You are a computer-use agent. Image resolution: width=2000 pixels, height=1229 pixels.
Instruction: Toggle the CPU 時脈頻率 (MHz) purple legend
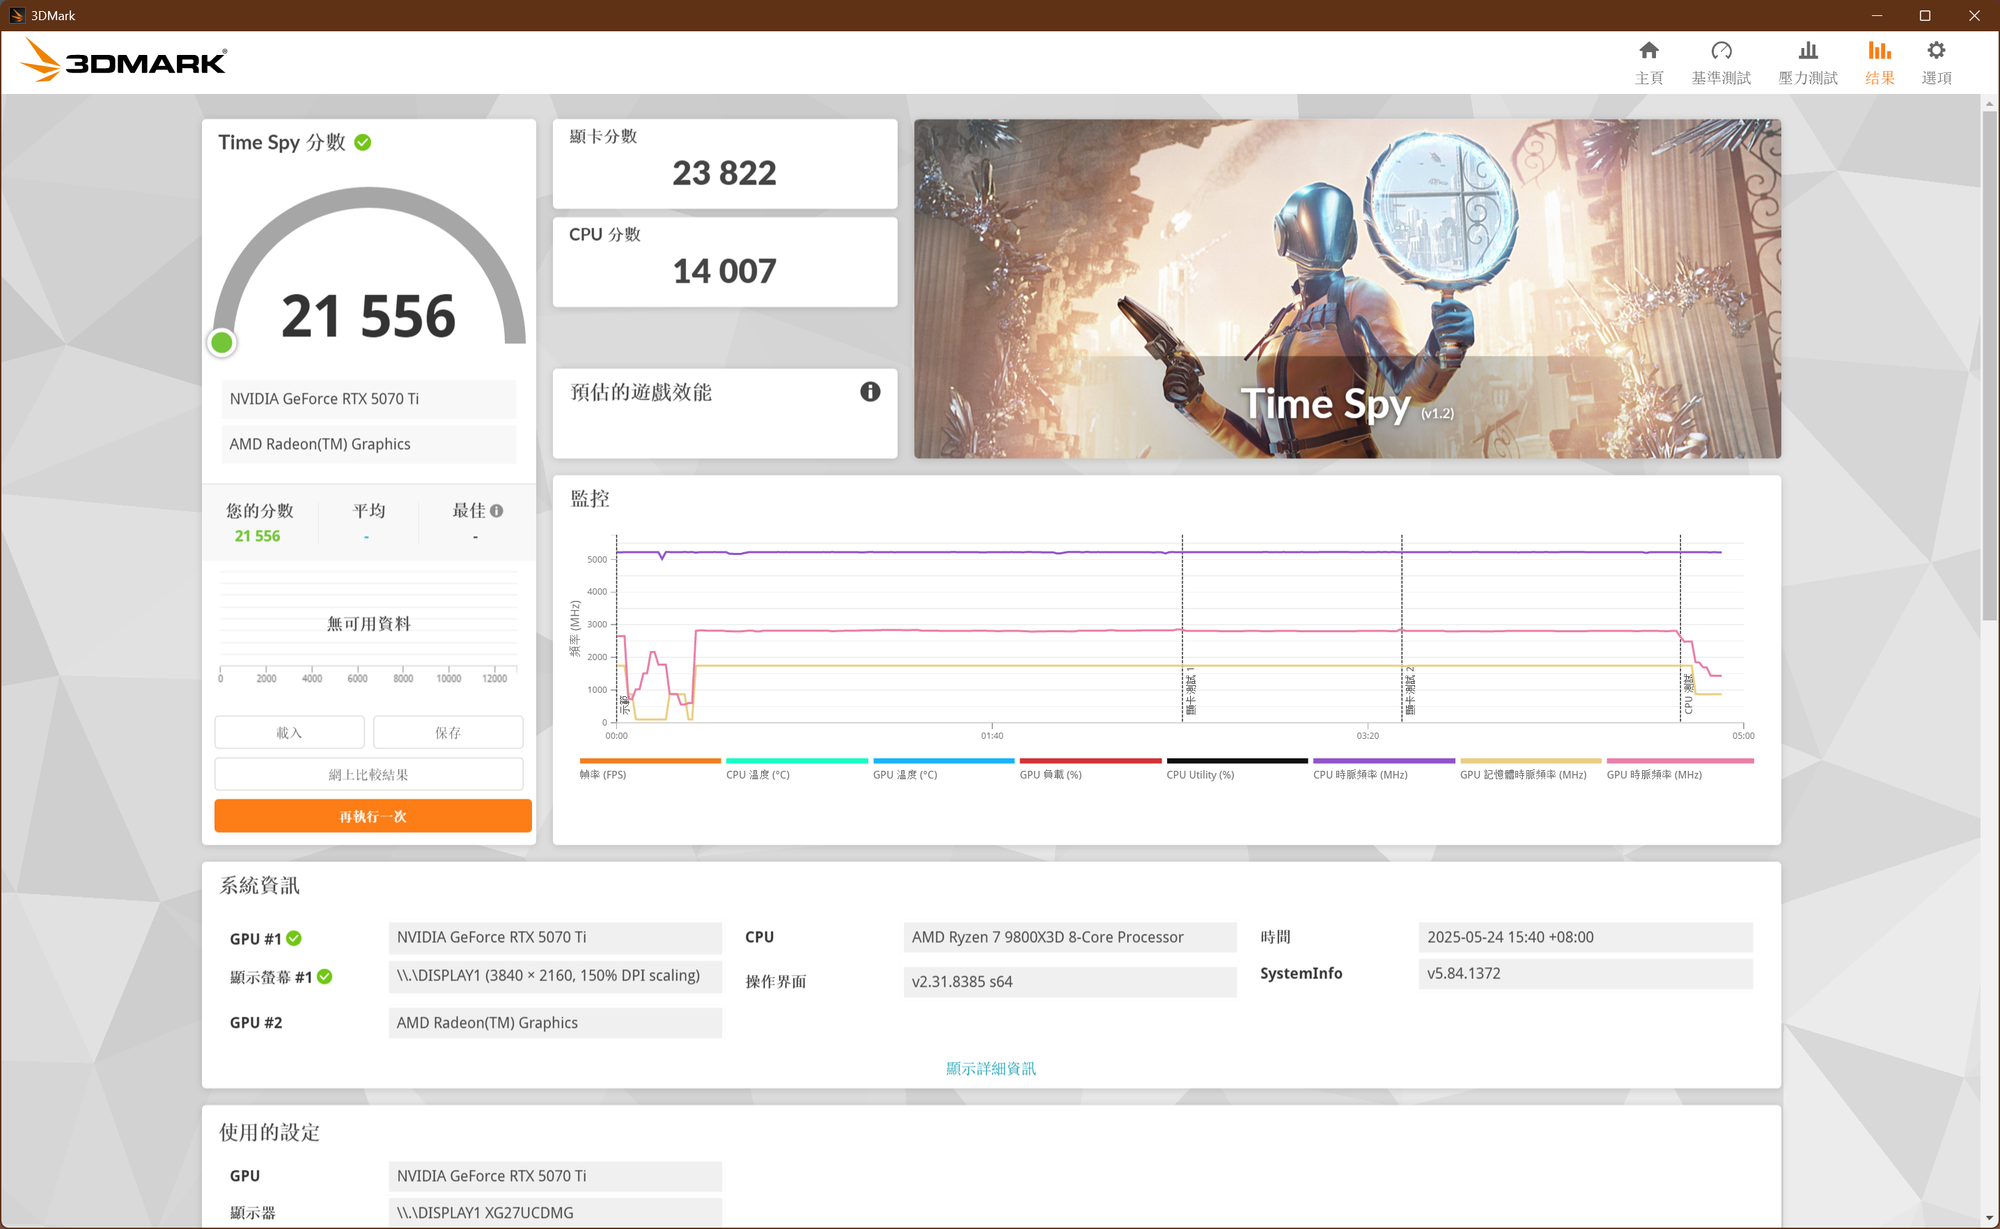1384,768
